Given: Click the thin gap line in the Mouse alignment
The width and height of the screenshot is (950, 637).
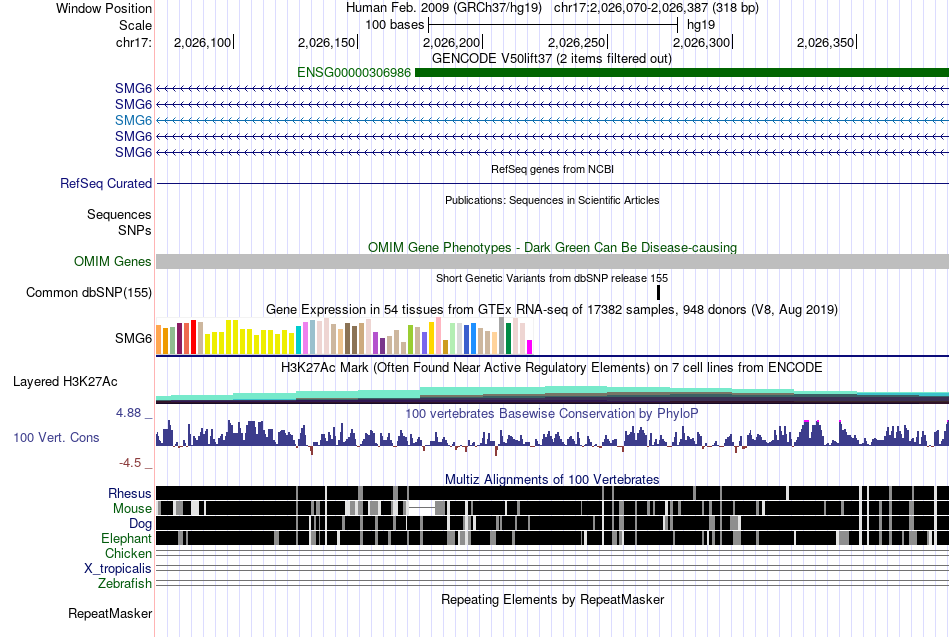Looking at the screenshot, I should coord(422,508).
